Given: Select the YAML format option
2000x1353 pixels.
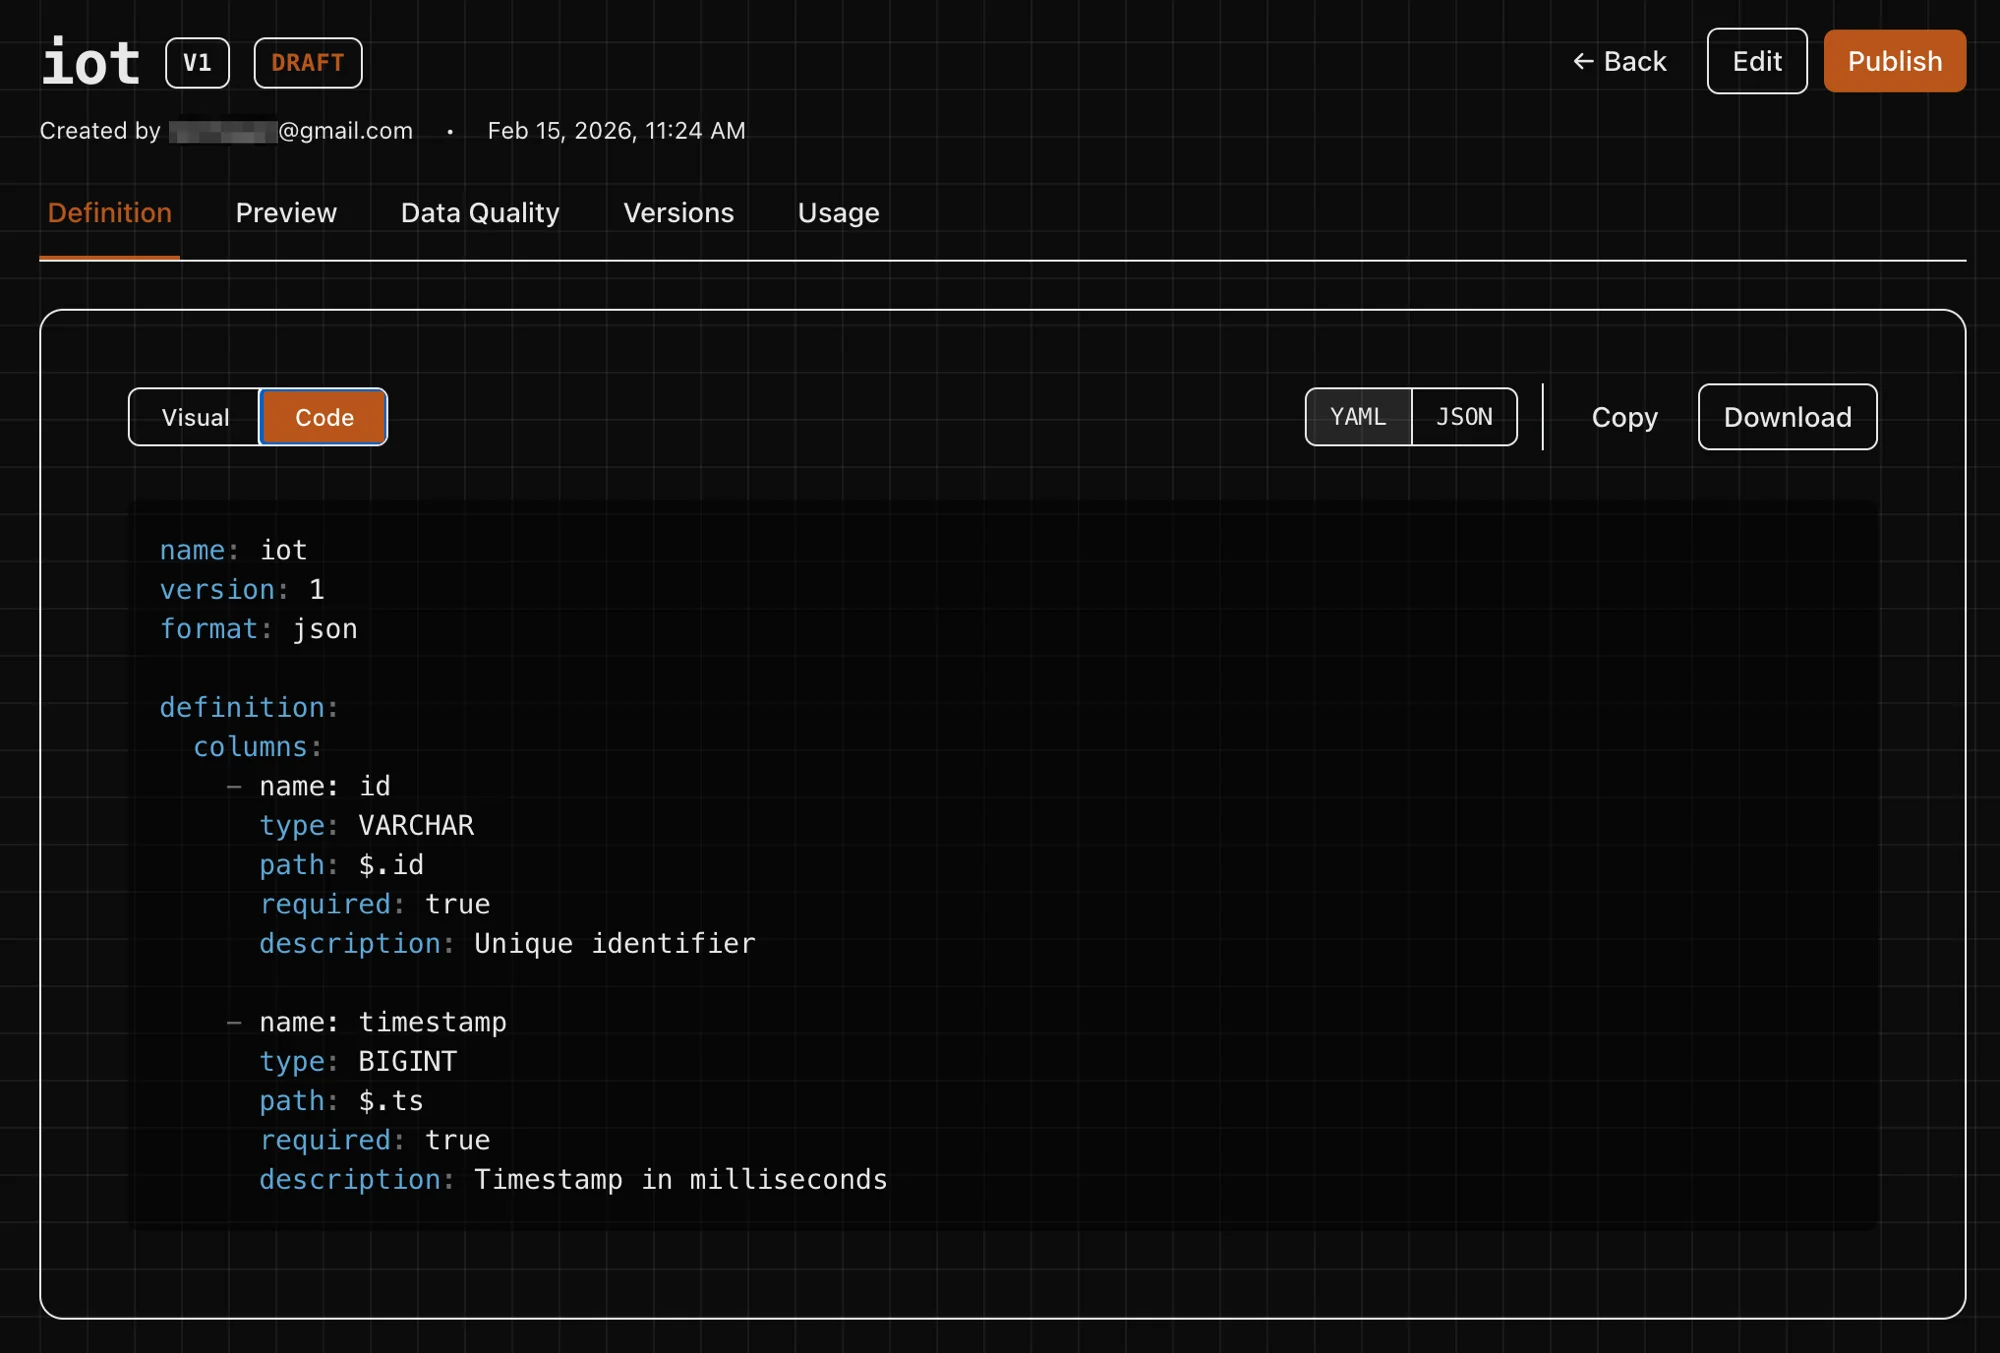Looking at the screenshot, I should [x=1357, y=417].
